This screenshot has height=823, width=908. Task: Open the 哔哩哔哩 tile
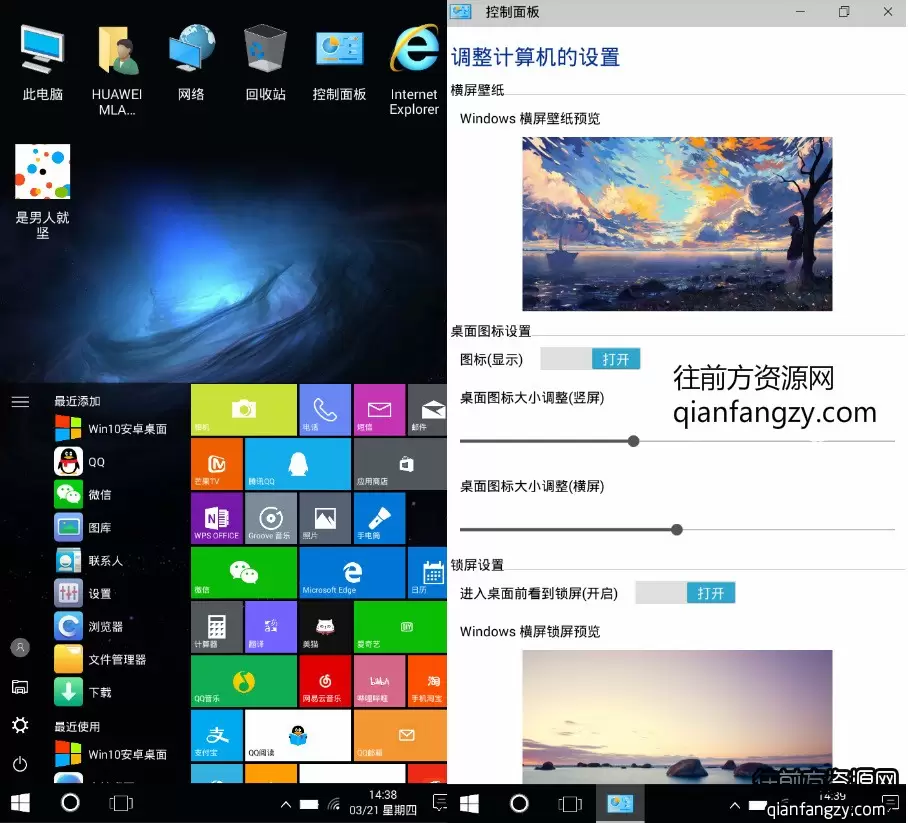coord(379,682)
